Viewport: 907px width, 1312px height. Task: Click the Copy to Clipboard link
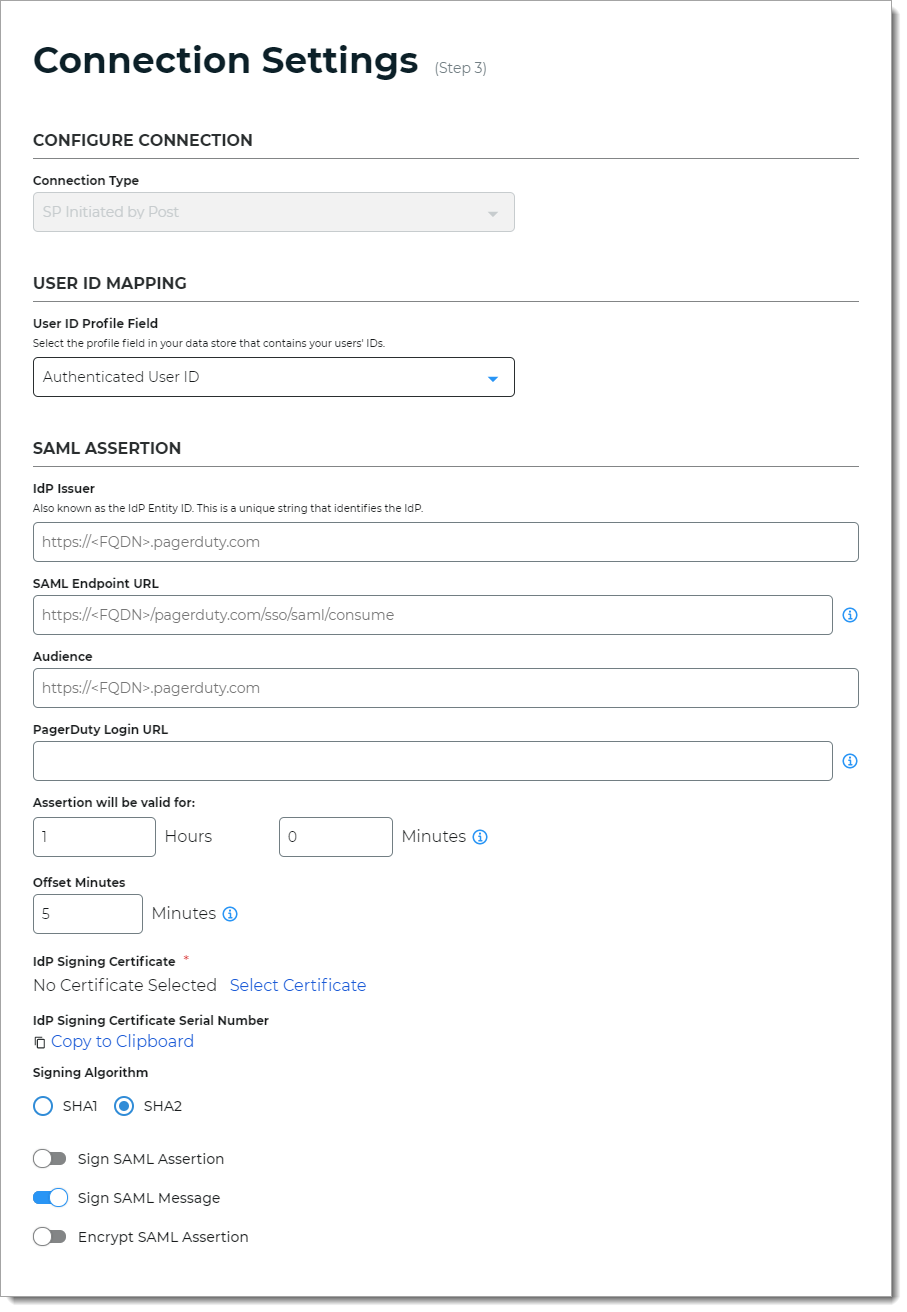pyautogui.click(x=121, y=1041)
